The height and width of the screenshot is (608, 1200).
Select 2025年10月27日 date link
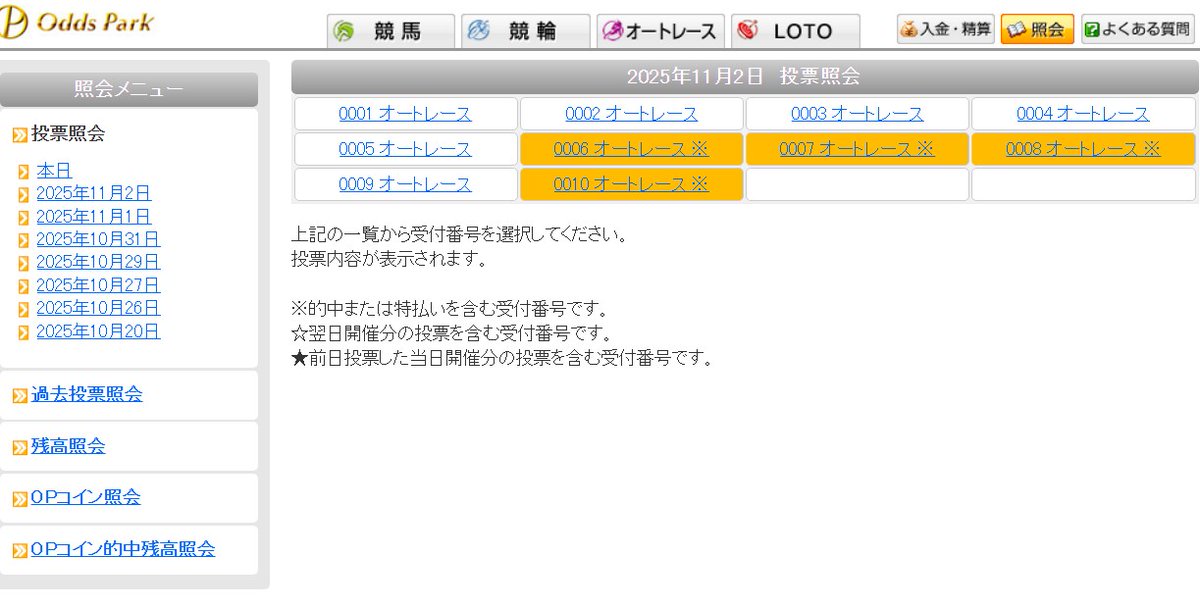[x=98, y=285]
